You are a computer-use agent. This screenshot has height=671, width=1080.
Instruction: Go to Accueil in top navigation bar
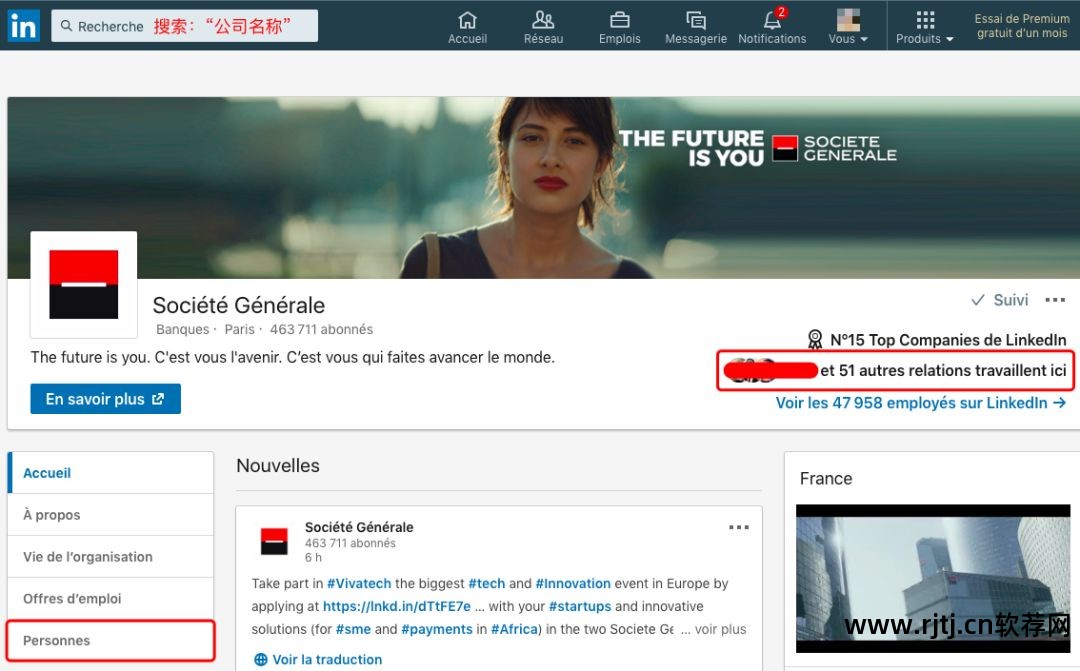click(x=467, y=28)
